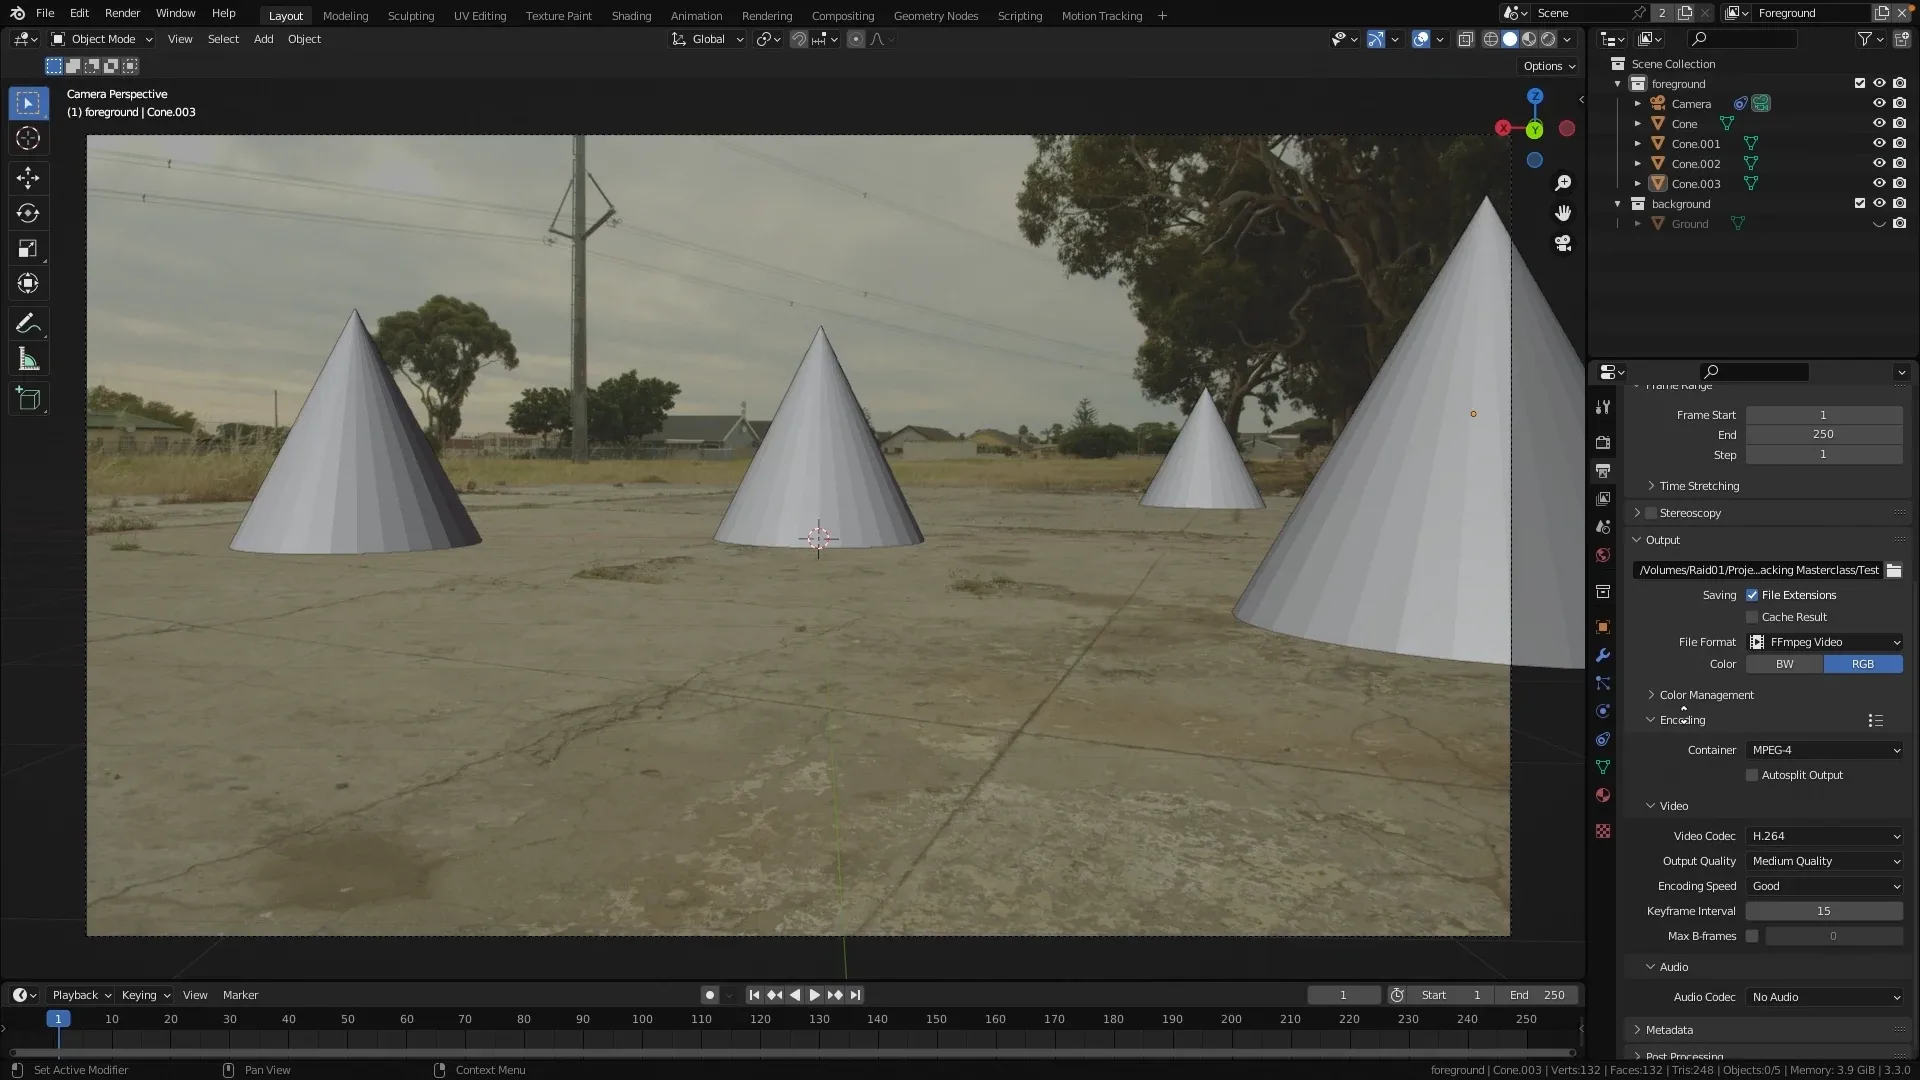Enable Autosplit Output checkbox
This screenshot has height=1080, width=1920.
pyautogui.click(x=1753, y=774)
